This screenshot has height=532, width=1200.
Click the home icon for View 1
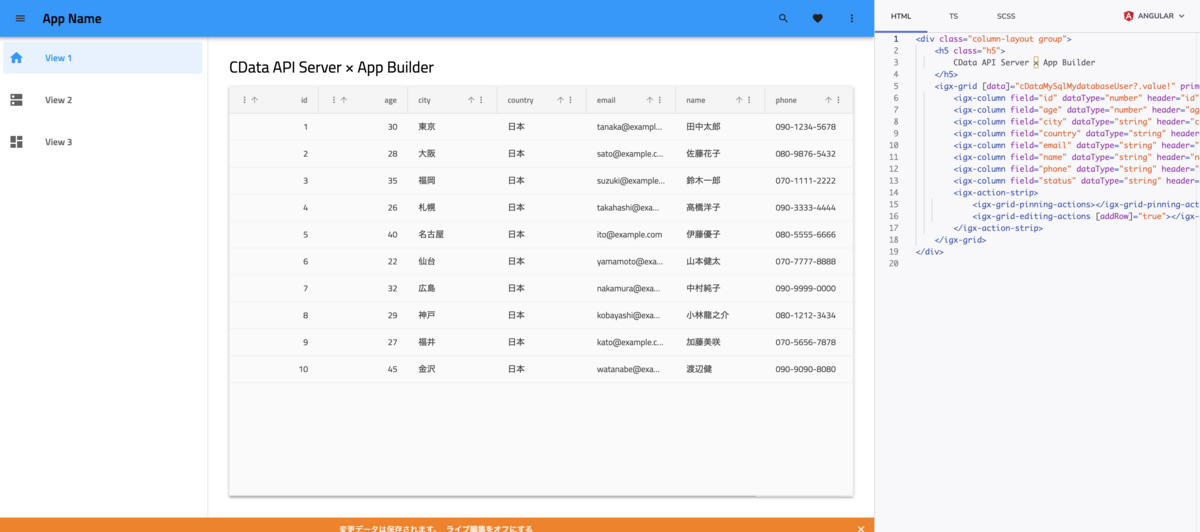(x=16, y=57)
